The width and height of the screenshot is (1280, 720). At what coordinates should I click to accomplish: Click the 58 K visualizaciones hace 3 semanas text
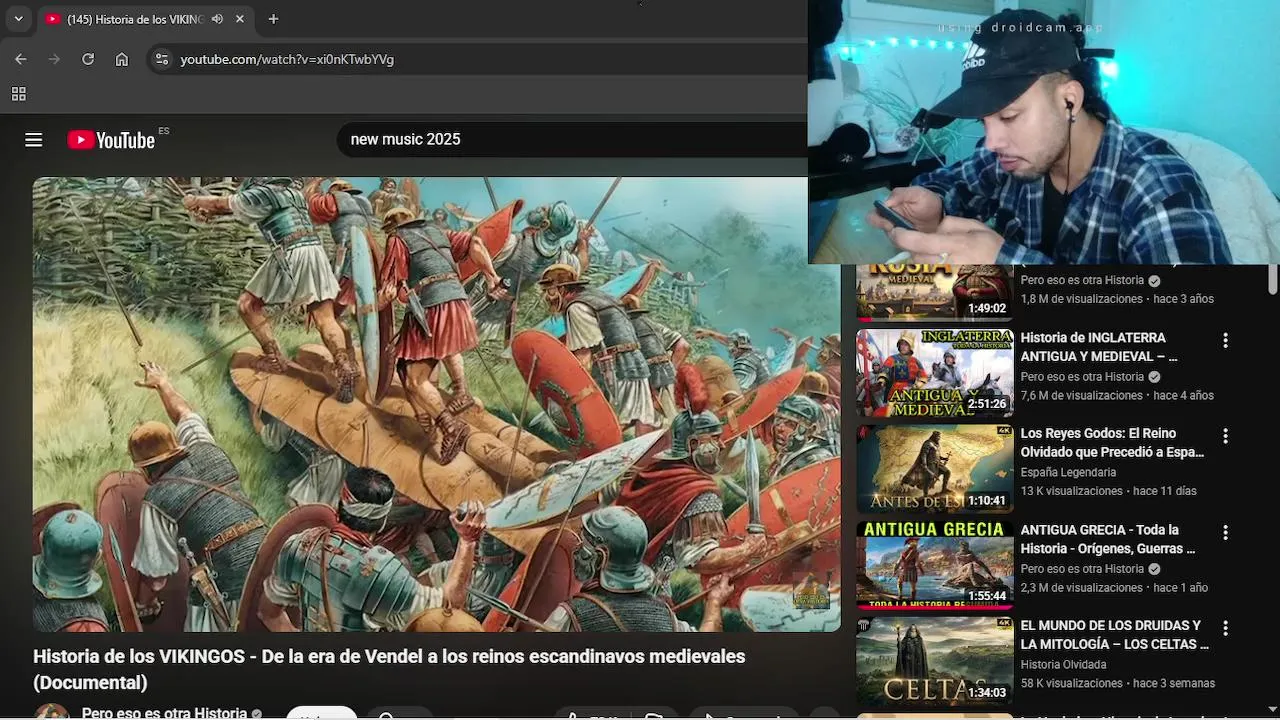(1118, 684)
